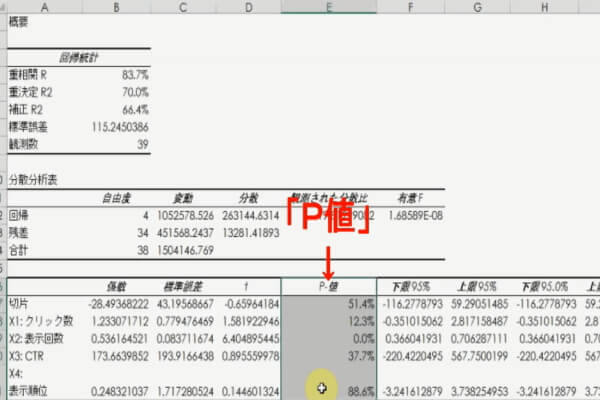Select column B header
This screenshot has width=600, height=400.
(x=118, y=6)
